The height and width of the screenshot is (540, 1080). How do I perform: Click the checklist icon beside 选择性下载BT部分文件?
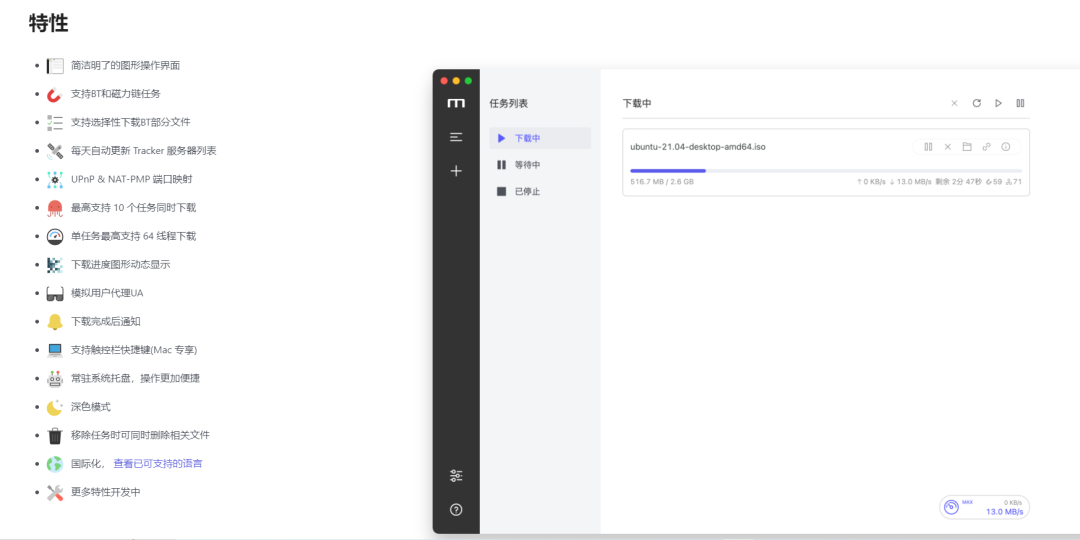click(55, 123)
